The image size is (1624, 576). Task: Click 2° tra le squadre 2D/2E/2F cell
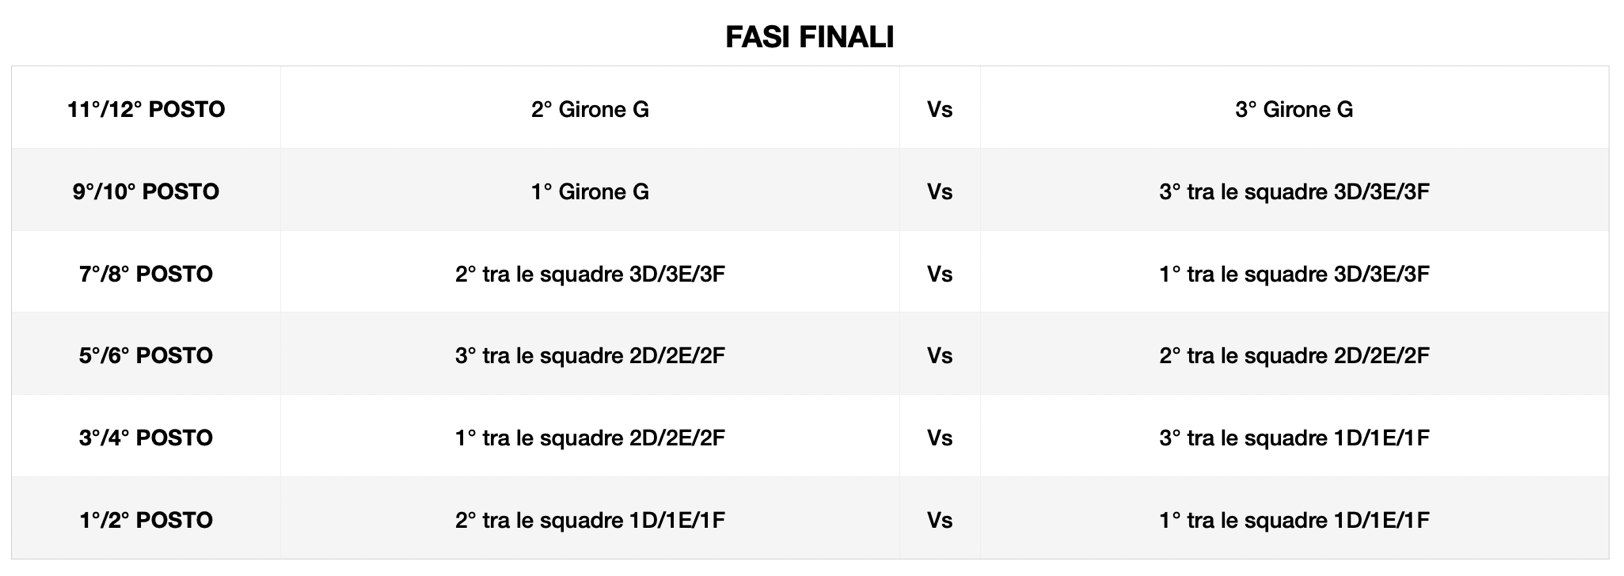pos(1294,355)
